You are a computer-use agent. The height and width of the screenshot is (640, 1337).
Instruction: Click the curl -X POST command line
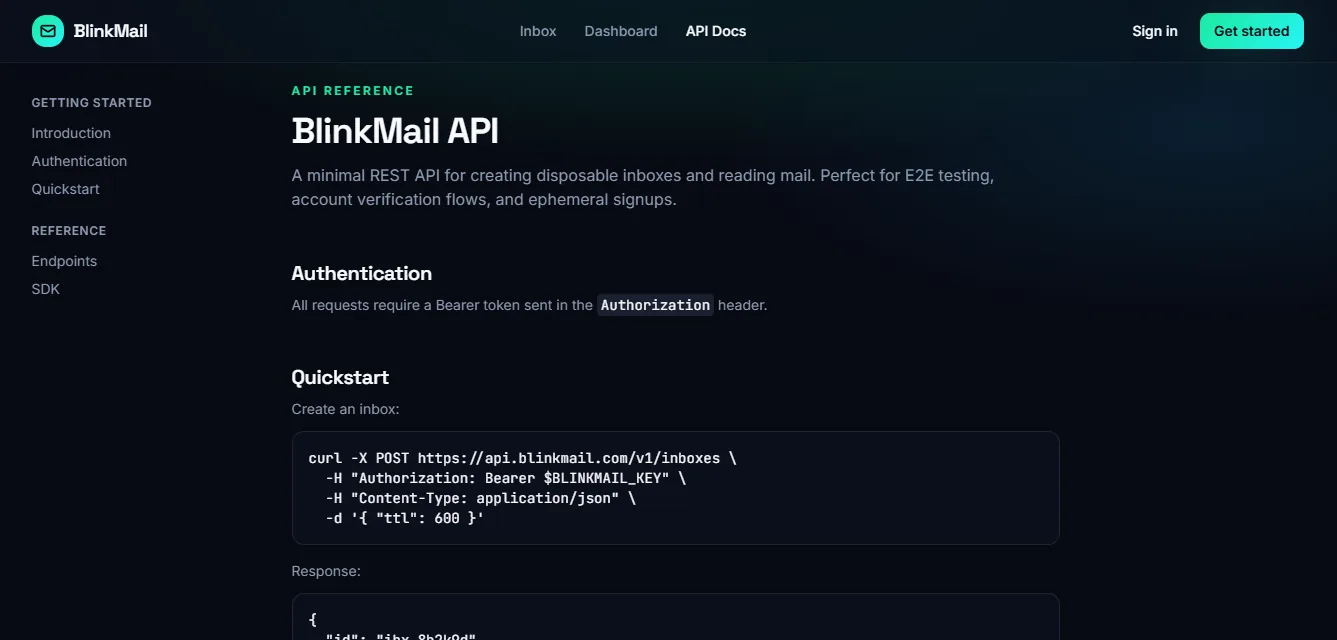tap(523, 458)
